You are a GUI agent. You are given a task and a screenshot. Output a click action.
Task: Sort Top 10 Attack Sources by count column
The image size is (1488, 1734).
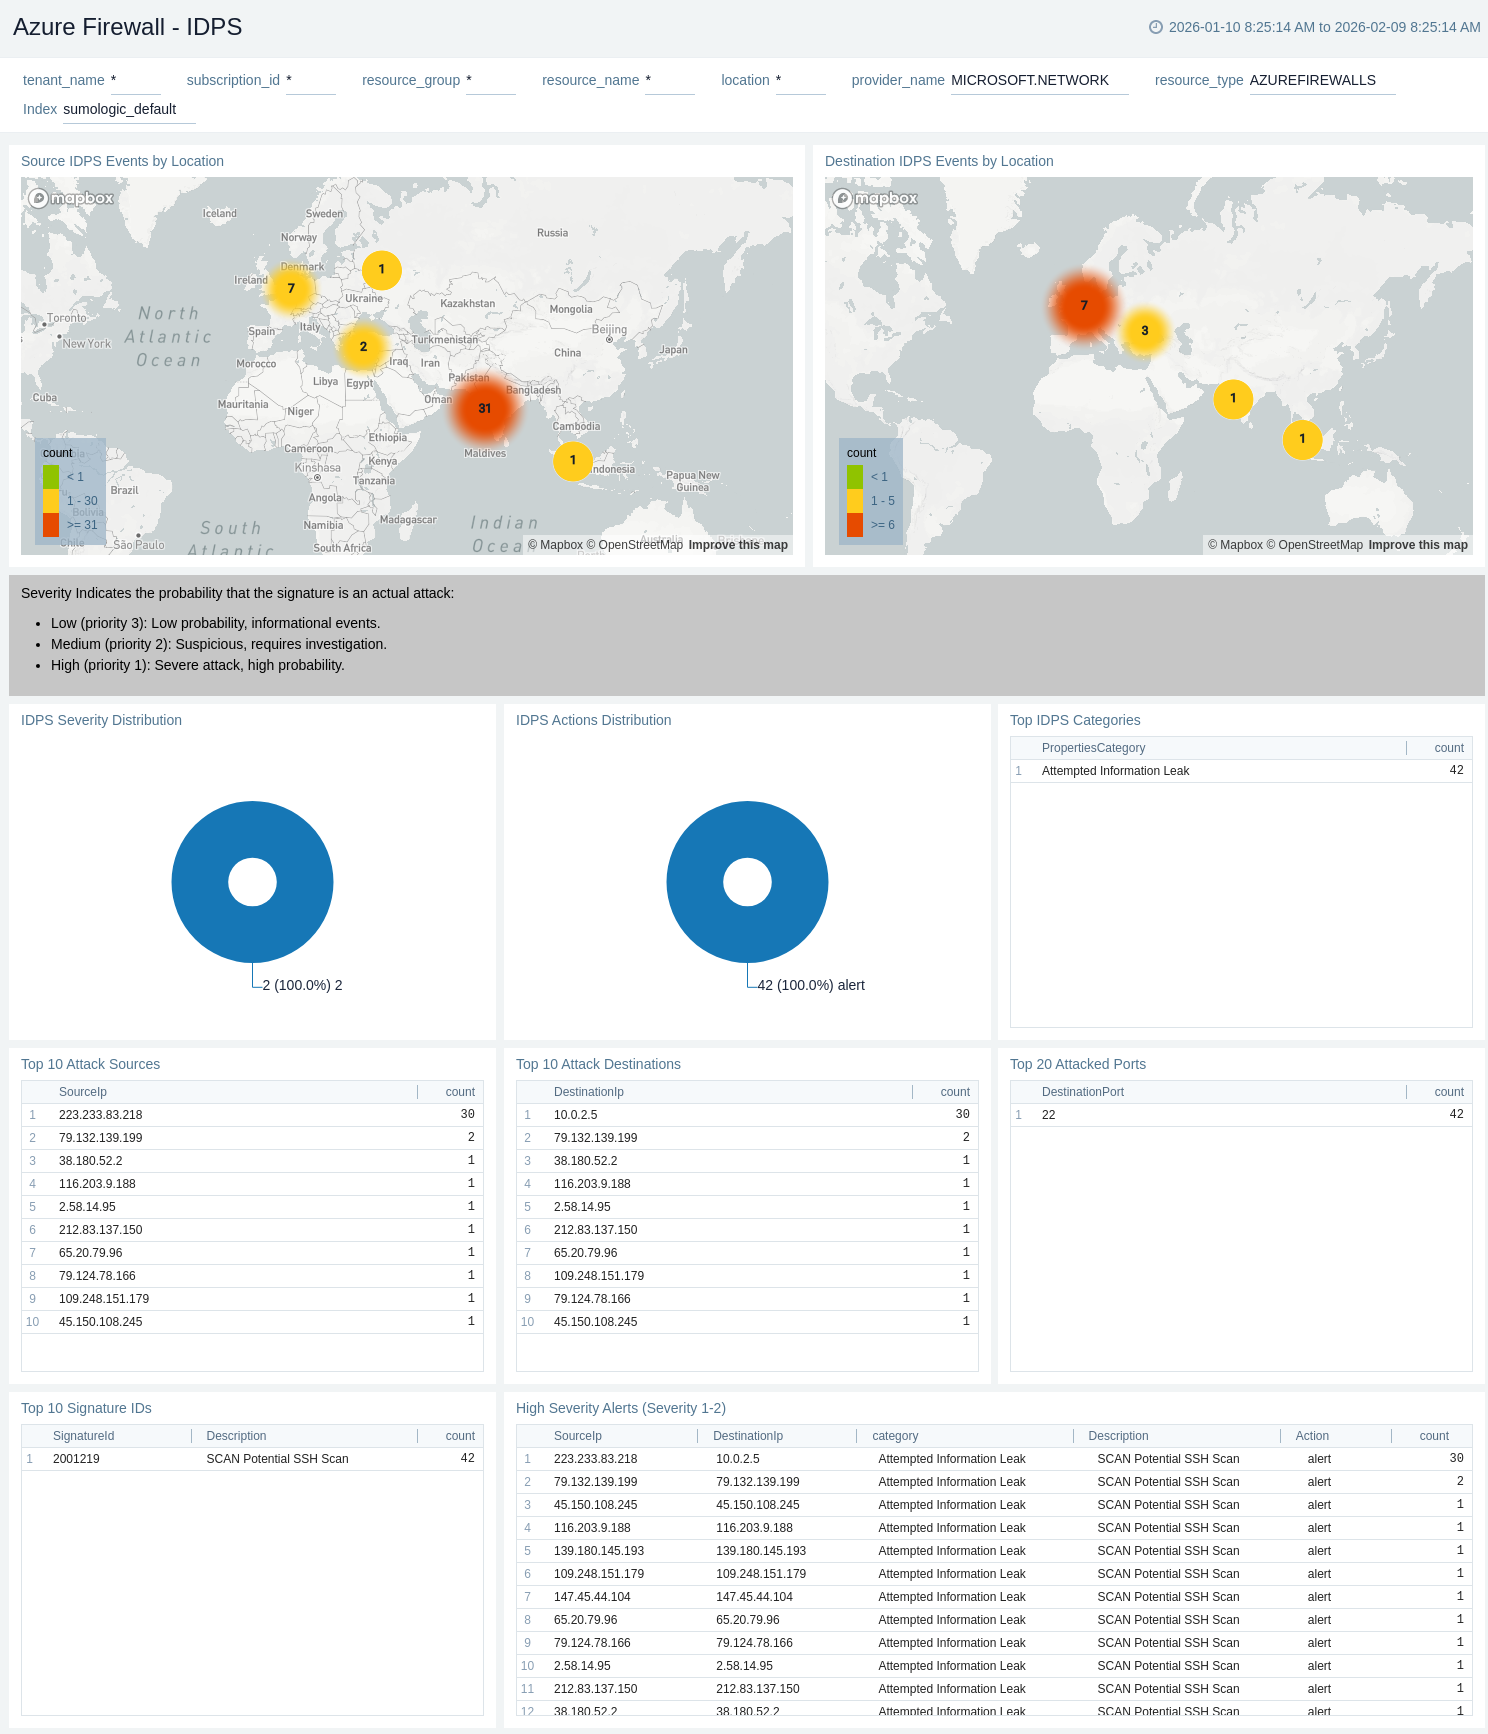pos(460,1092)
